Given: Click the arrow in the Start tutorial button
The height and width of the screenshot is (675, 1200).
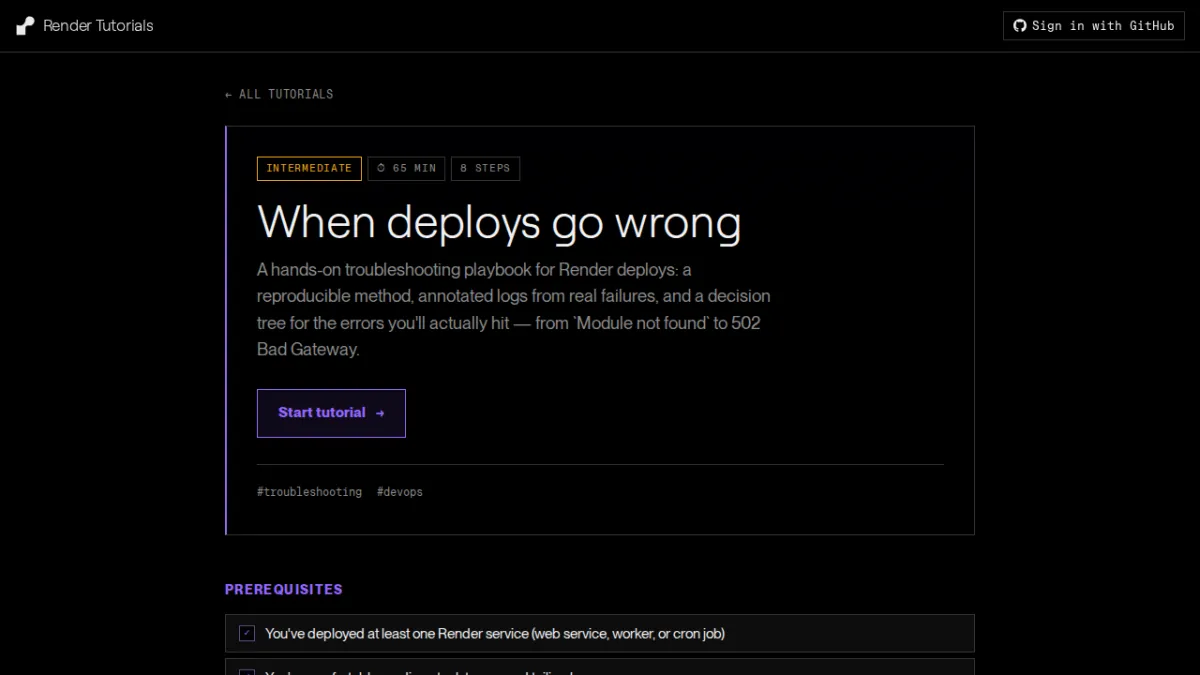Looking at the screenshot, I should [x=380, y=413].
